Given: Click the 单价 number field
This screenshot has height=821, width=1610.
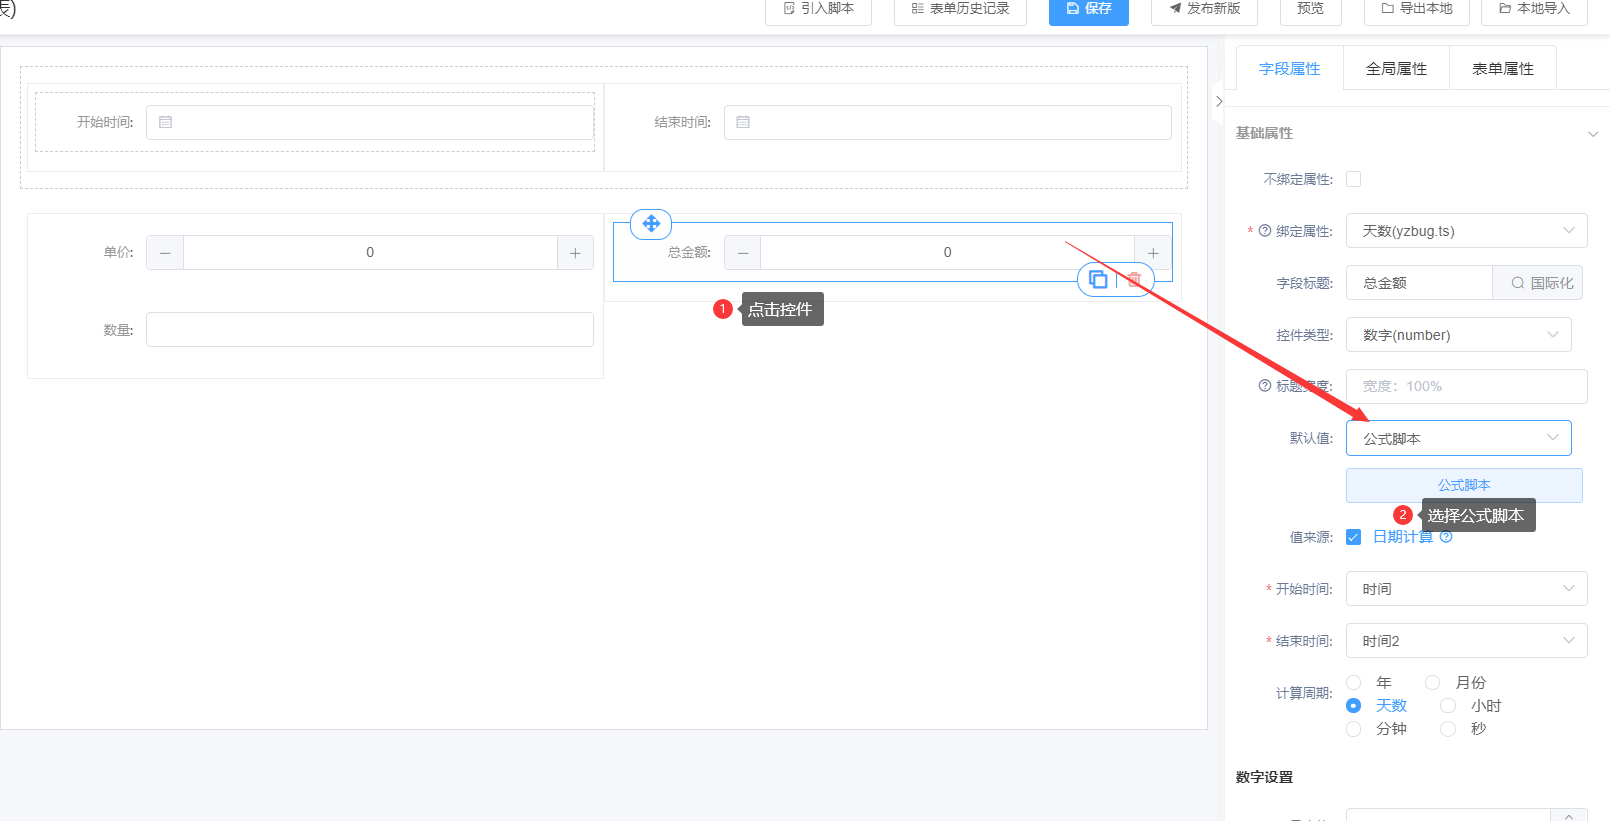Looking at the screenshot, I should [370, 253].
